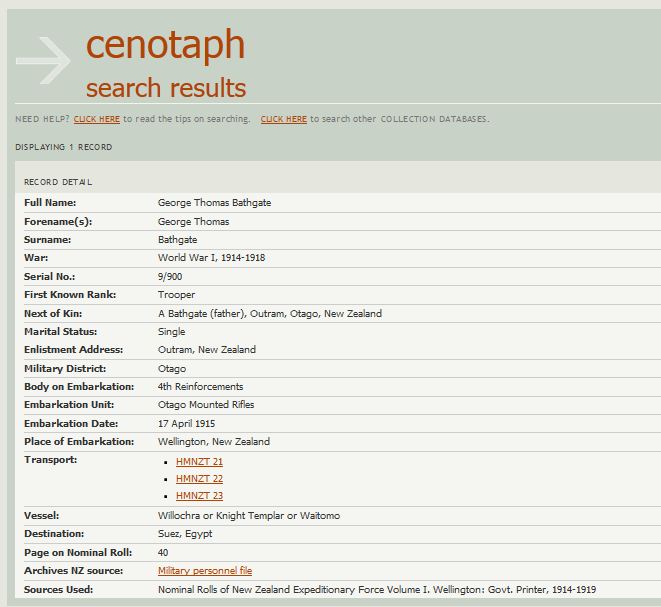Open the HMNZT 21 transport link
The width and height of the screenshot is (661, 607).
199,462
